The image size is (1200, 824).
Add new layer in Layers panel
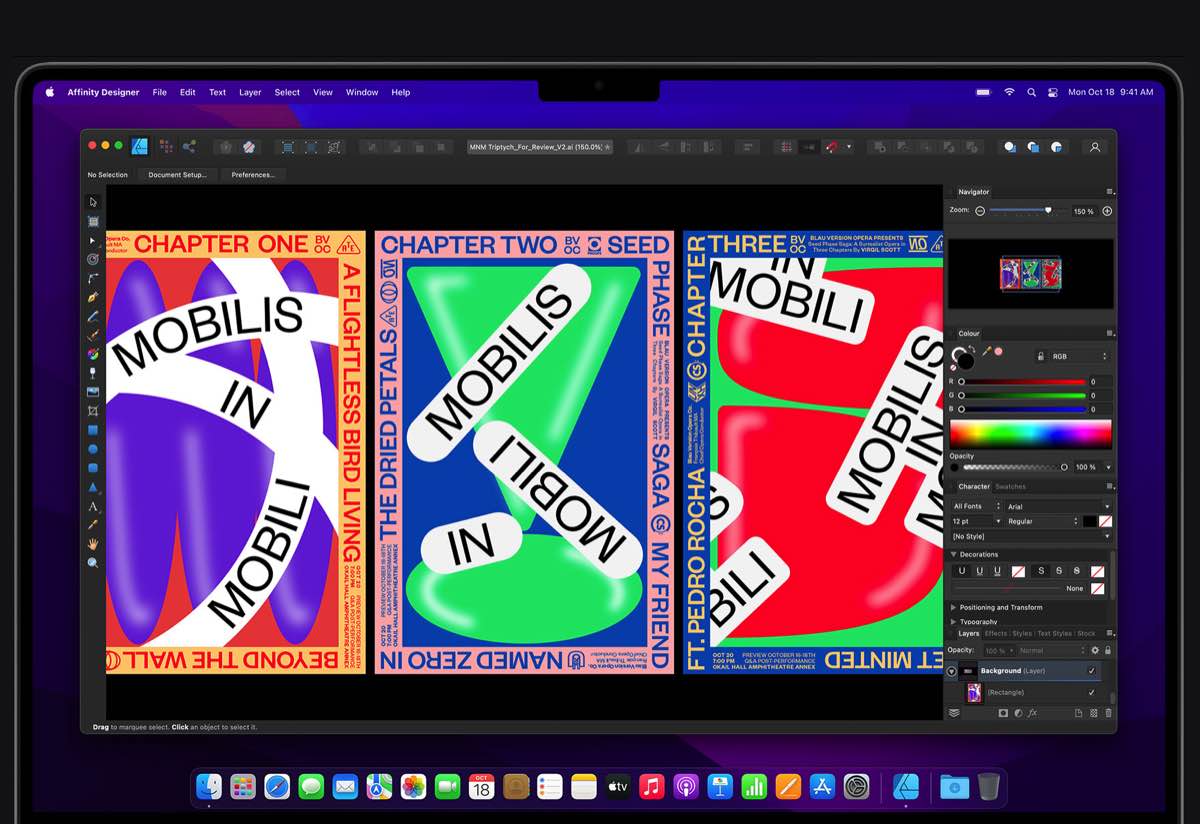tap(1079, 713)
